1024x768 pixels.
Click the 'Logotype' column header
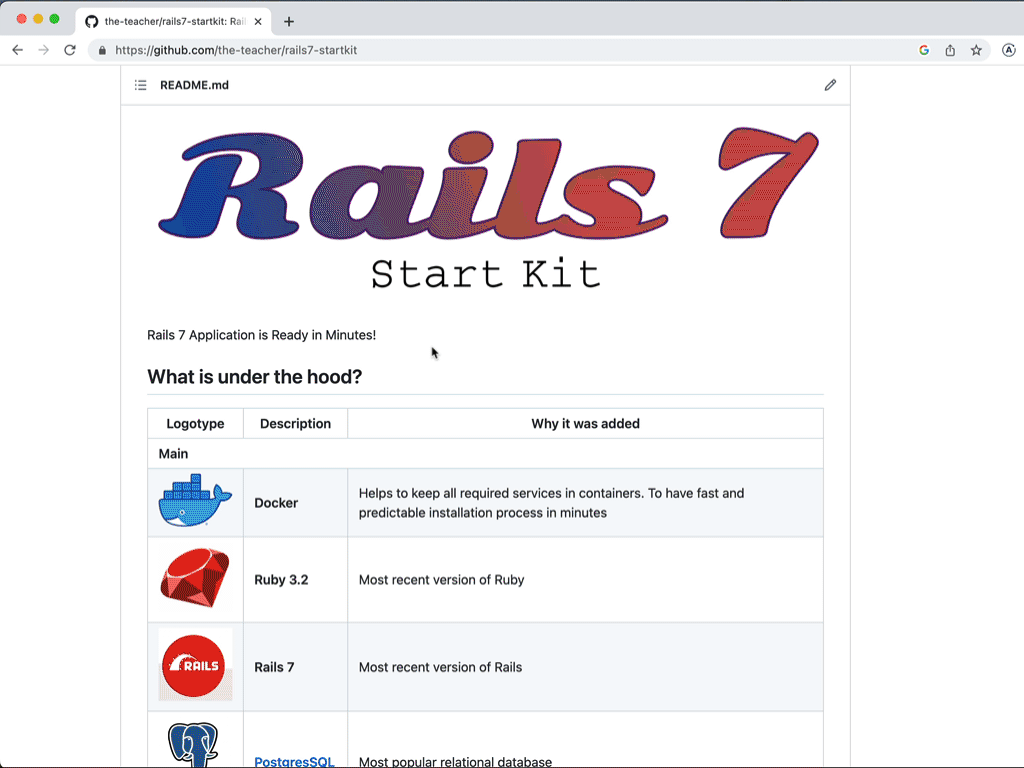click(195, 423)
